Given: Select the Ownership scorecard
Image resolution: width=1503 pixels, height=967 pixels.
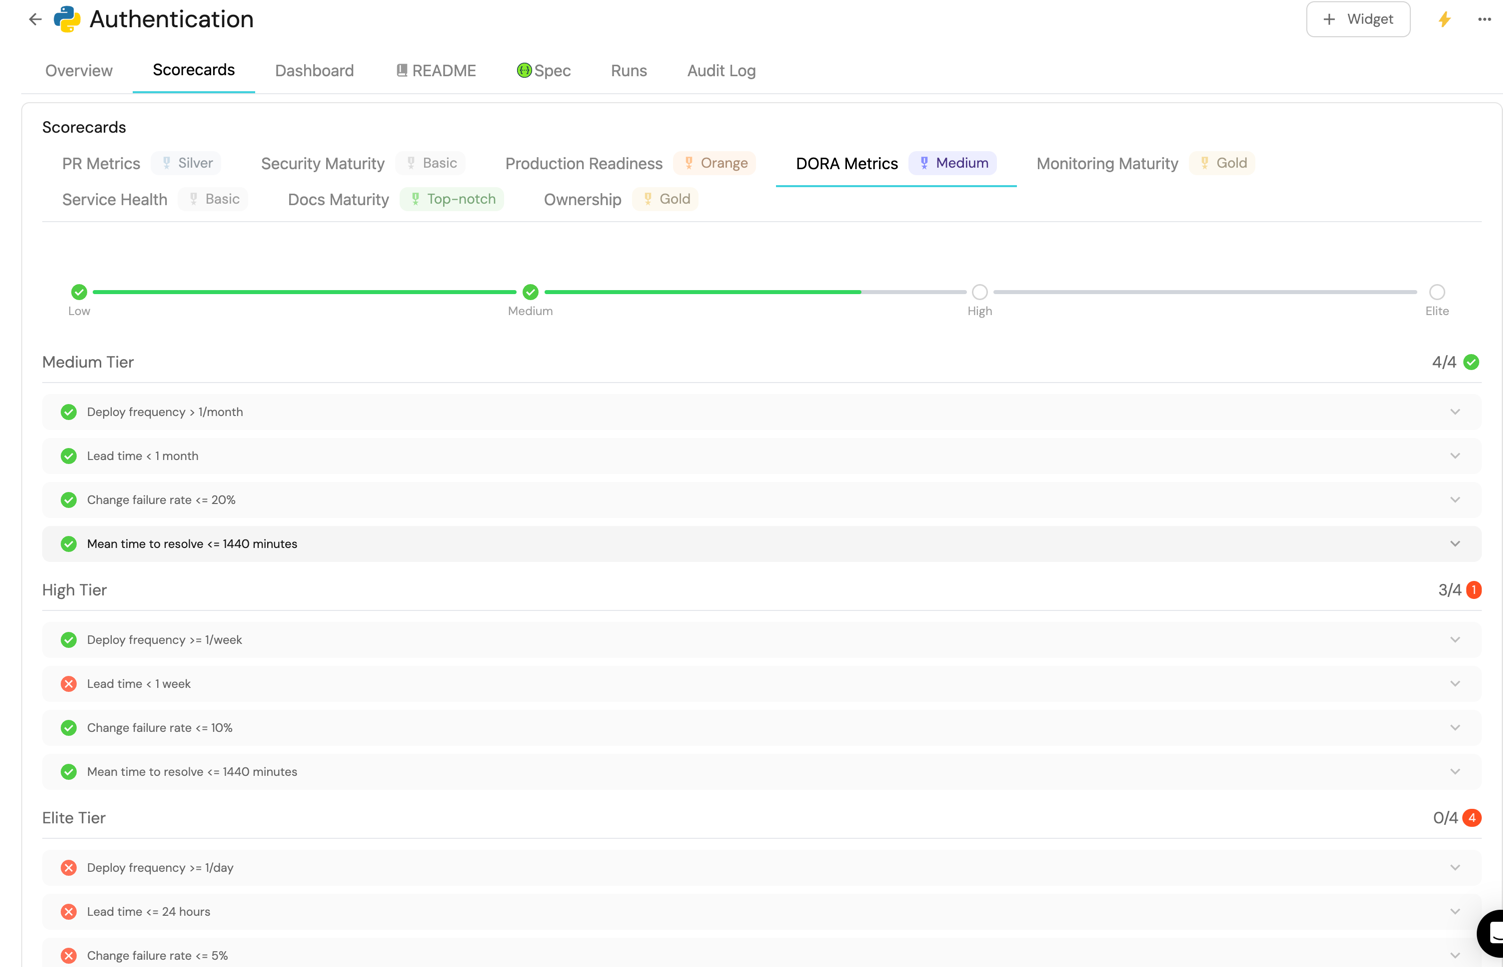Looking at the screenshot, I should click(583, 200).
